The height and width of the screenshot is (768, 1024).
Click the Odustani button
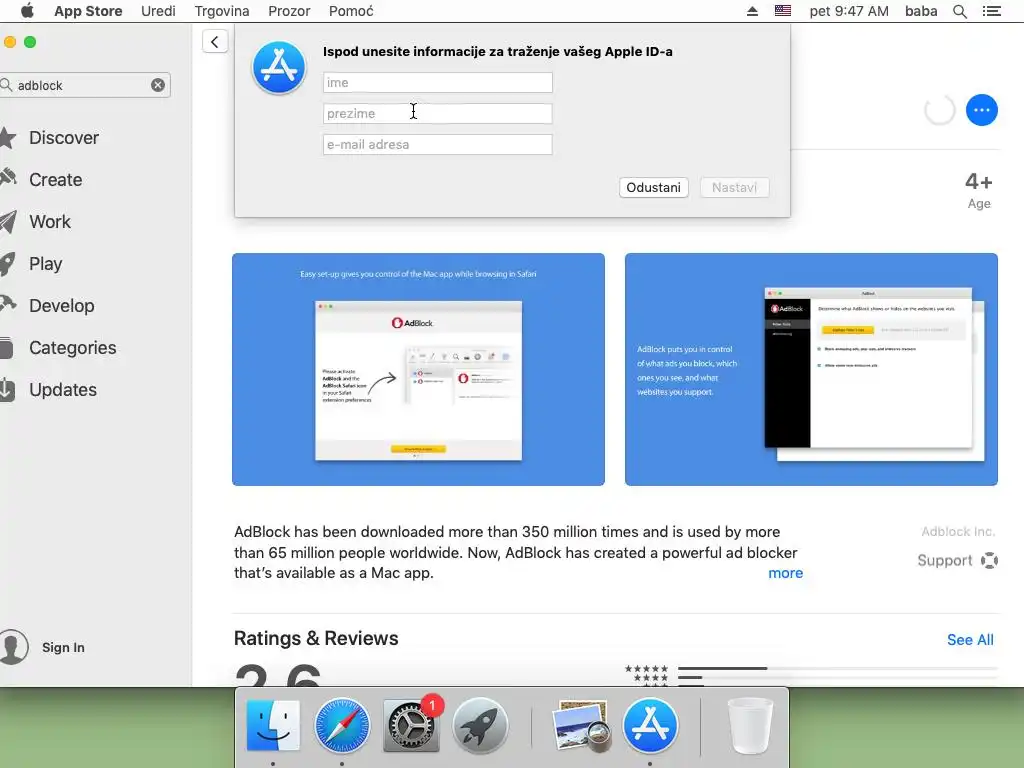(654, 187)
